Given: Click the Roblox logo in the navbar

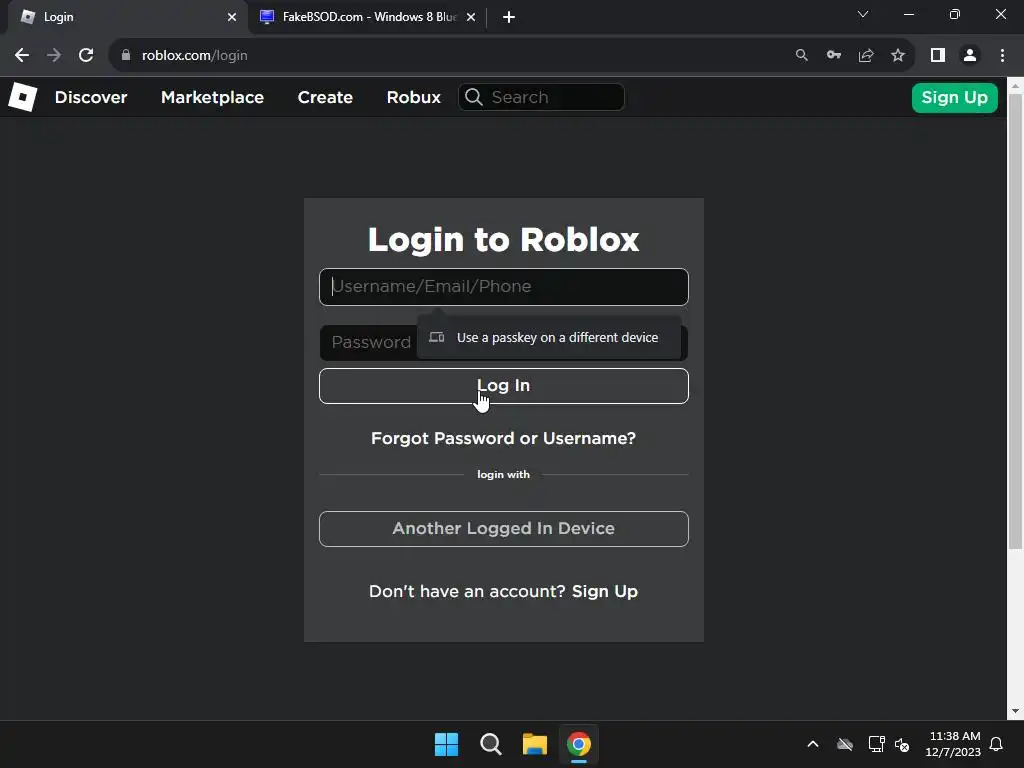Looking at the screenshot, I should coord(23,97).
